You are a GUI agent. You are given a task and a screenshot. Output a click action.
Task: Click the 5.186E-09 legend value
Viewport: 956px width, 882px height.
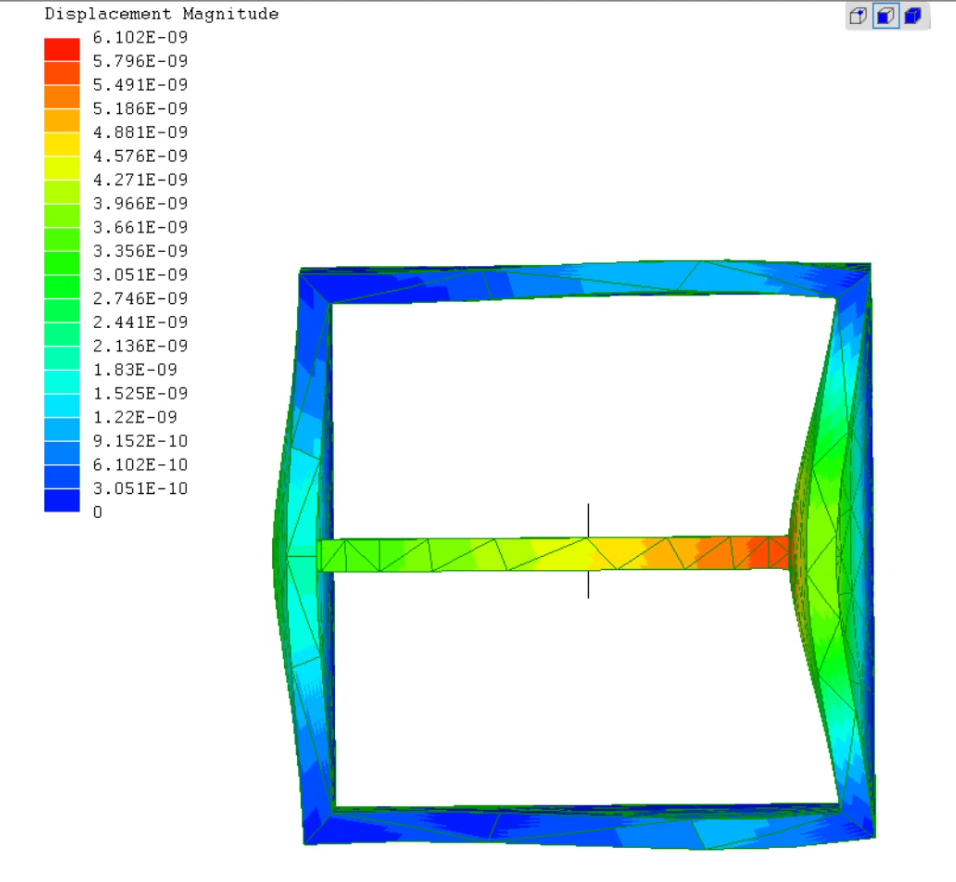[x=140, y=109]
